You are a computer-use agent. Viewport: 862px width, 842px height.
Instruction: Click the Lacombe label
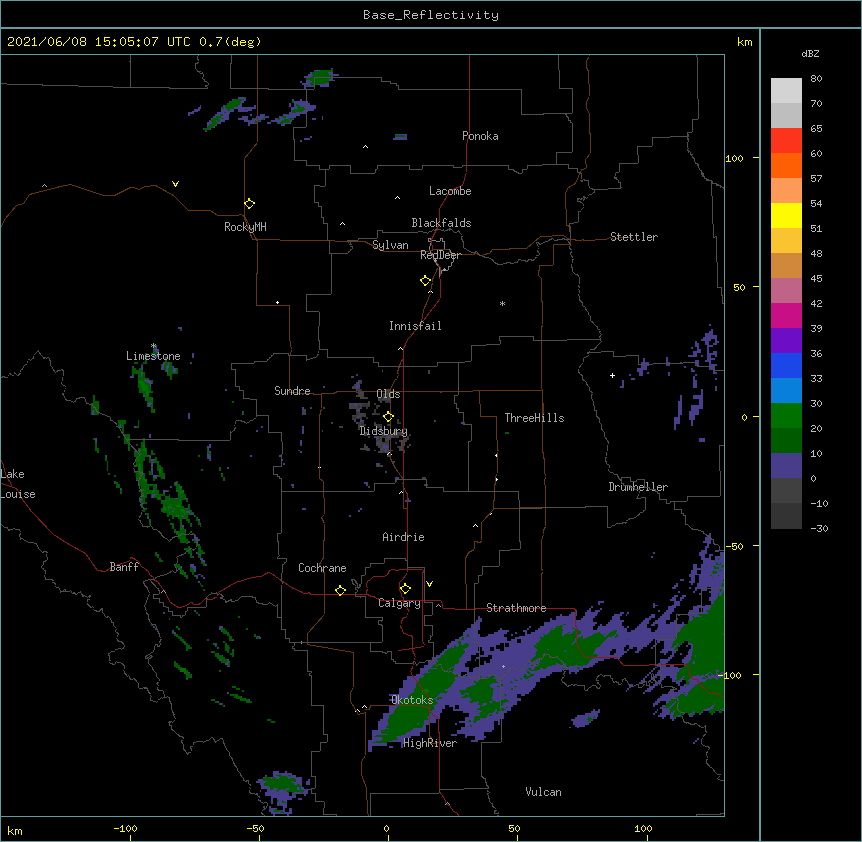click(450, 191)
